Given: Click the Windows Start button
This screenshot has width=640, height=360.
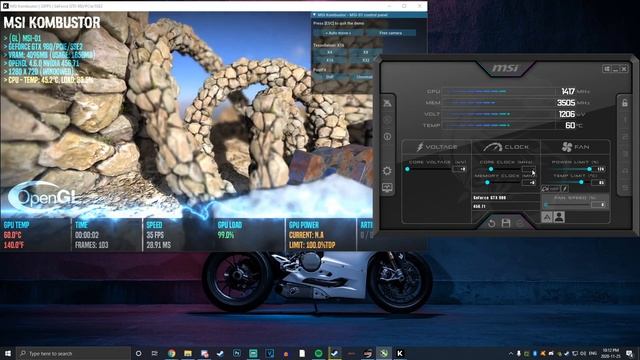Looking at the screenshot, I should pos(8,353).
